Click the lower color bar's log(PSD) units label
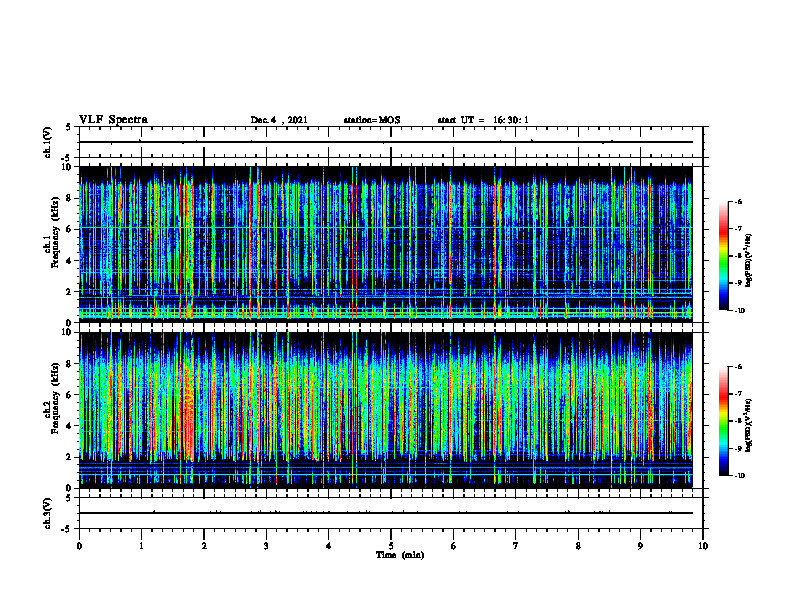This screenshot has height=612, width=792. tap(749, 424)
